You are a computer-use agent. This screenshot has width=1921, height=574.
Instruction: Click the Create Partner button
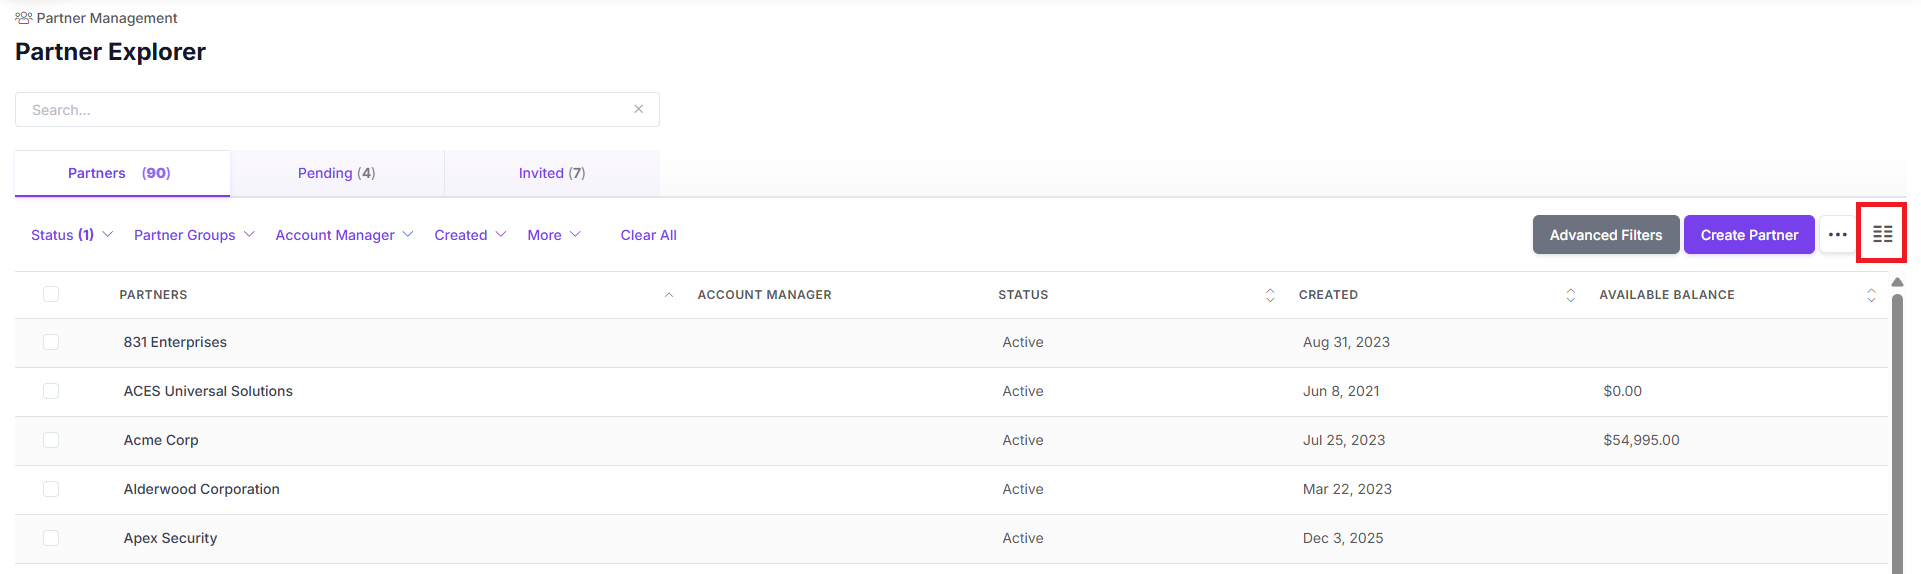1749,235
